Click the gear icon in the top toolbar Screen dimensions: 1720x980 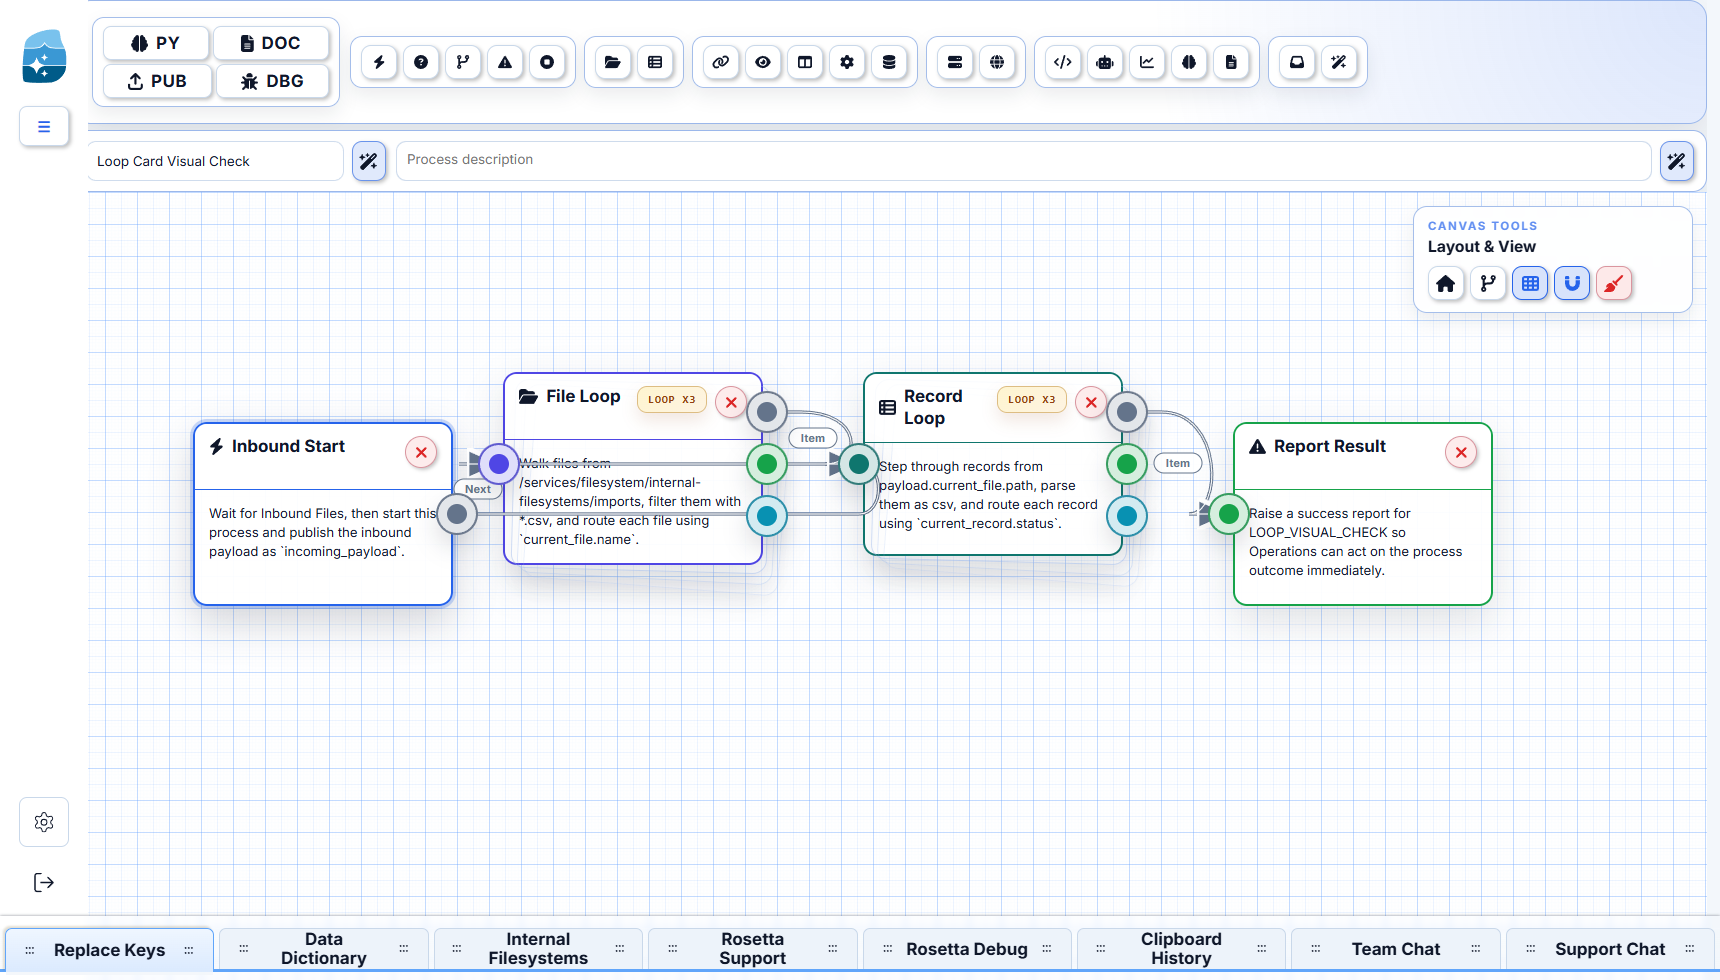(x=847, y=62)
